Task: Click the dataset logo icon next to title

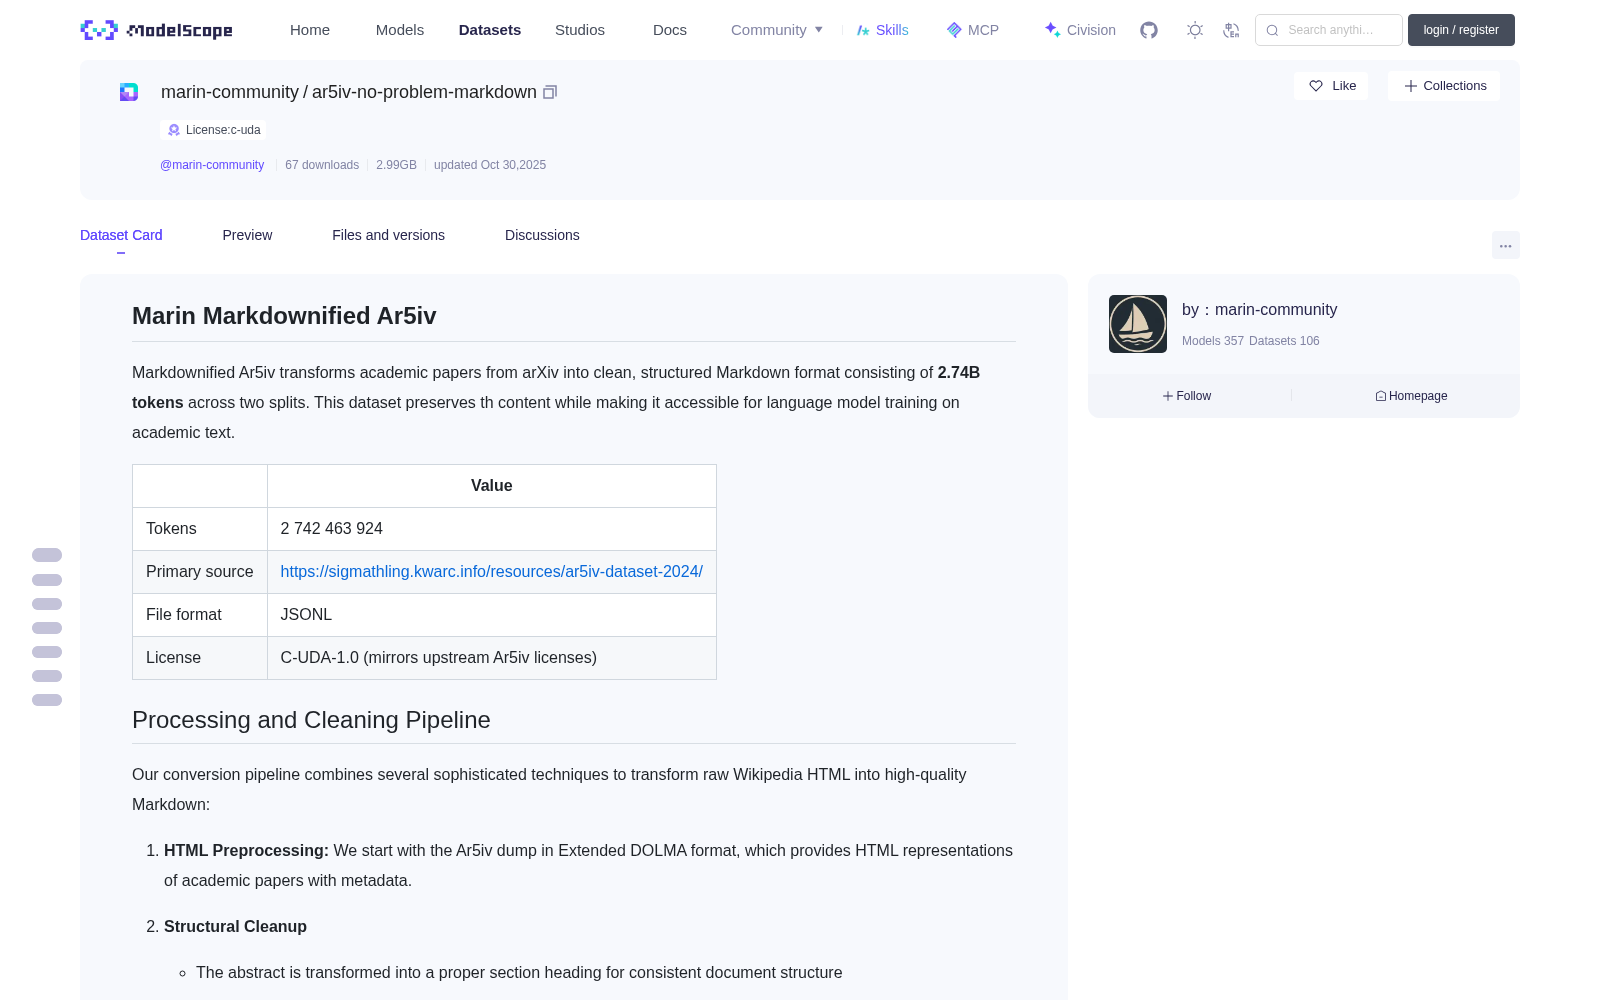Action: [x=129, y=92]
